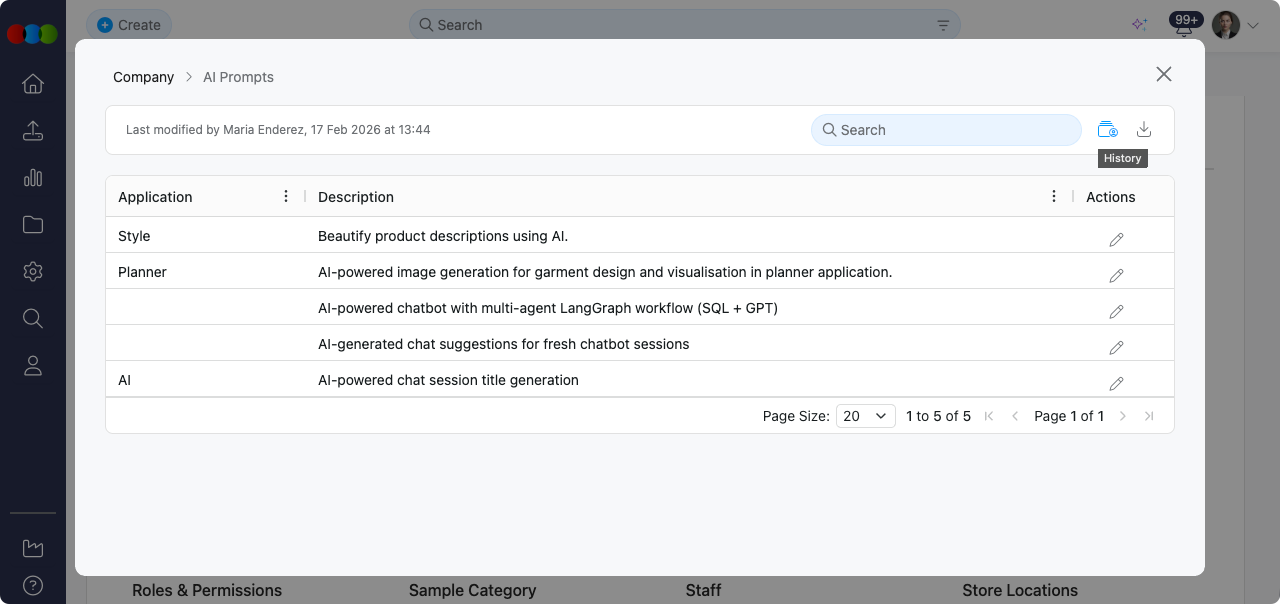Click the Company breadcrumb link

point(143,77)
